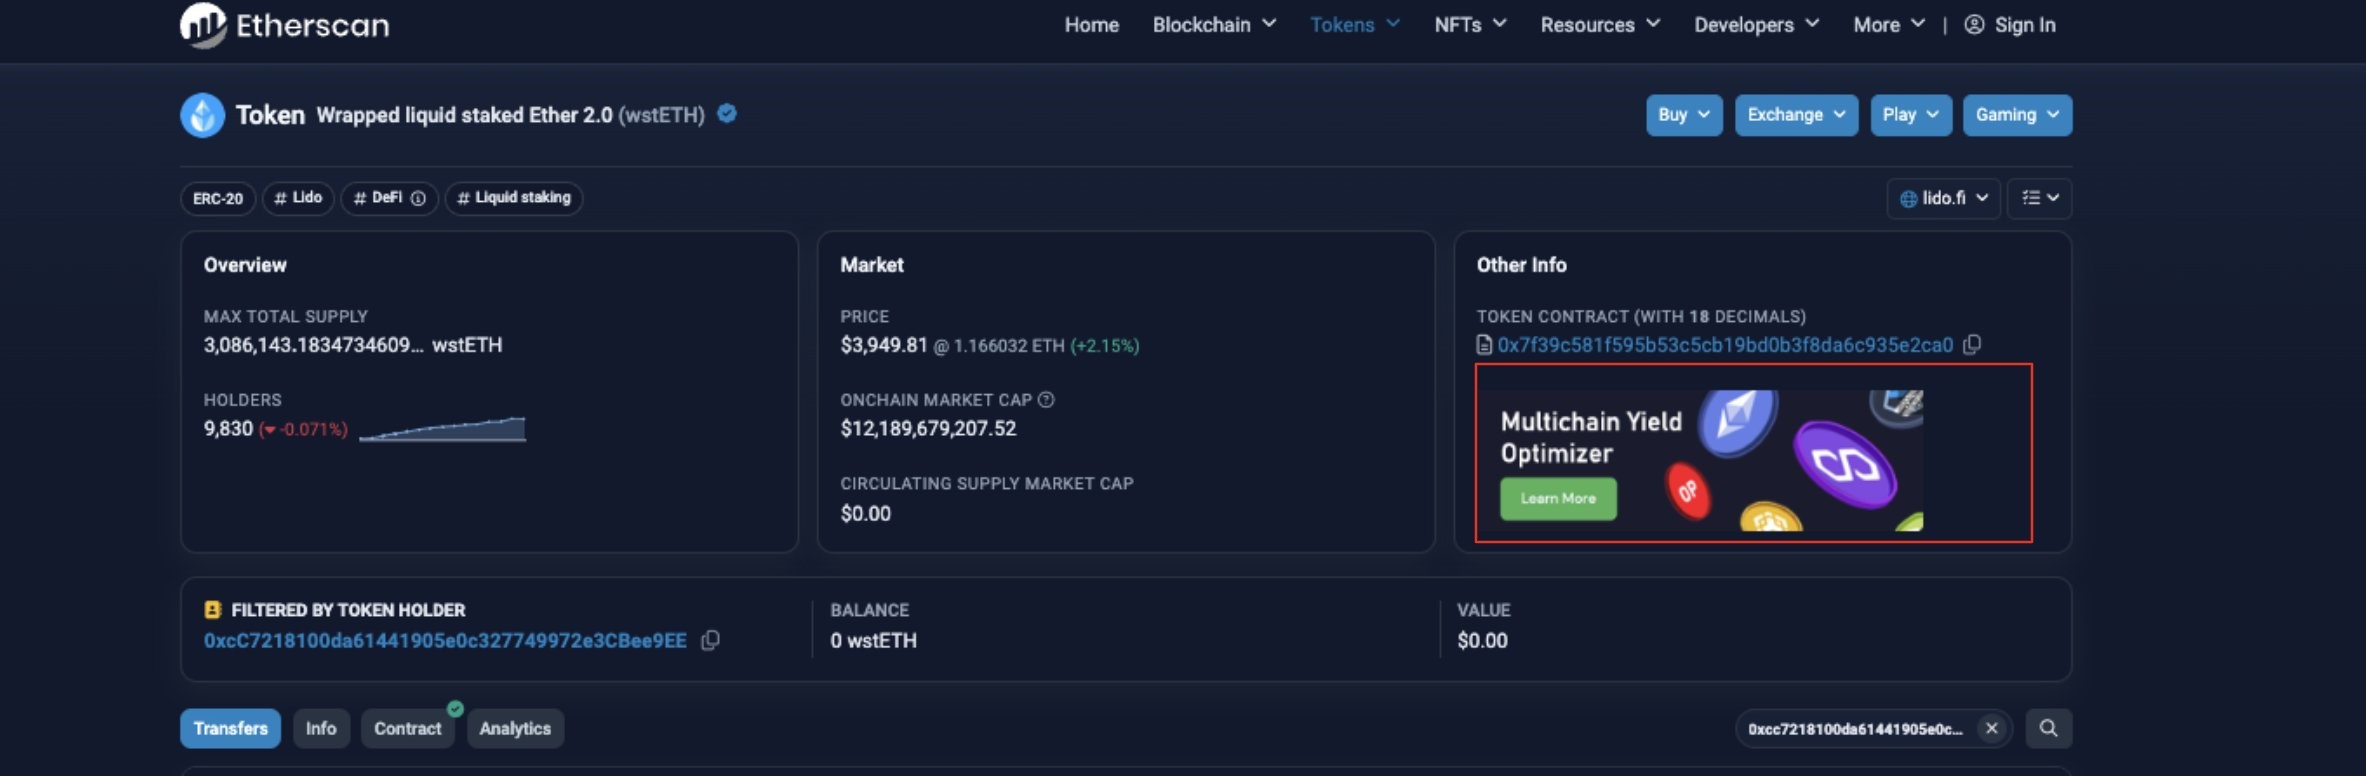Open token contract address link 0x7f39c581…
The width and height of the screenshot is (2366, 776).
1725,345
